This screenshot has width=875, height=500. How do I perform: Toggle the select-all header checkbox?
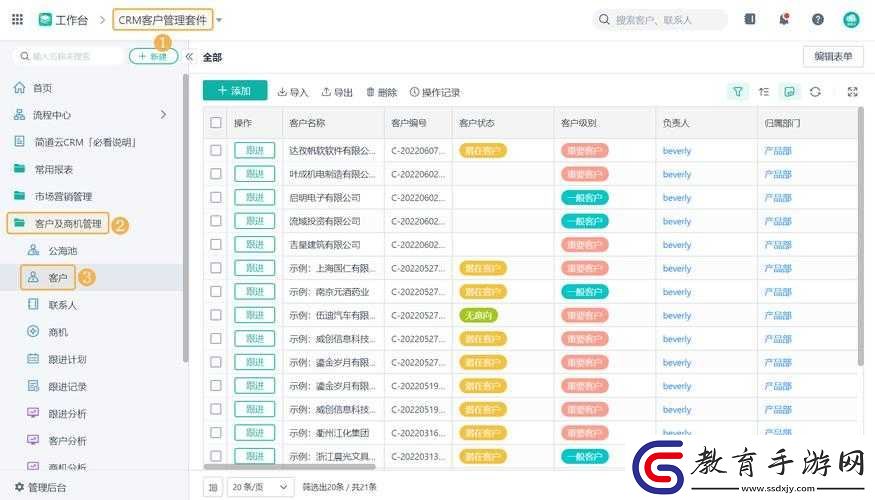[x=216, y=123]
